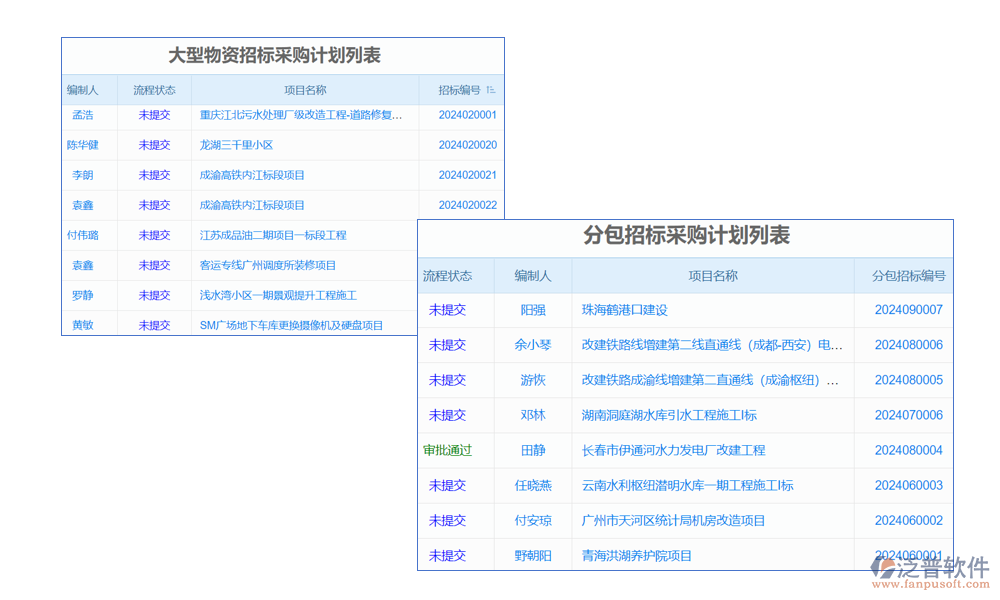The image size is (1000, 600).
Task: Click the 审批通过 status cell
Action: pyautogui.click(x=447, y=450)
